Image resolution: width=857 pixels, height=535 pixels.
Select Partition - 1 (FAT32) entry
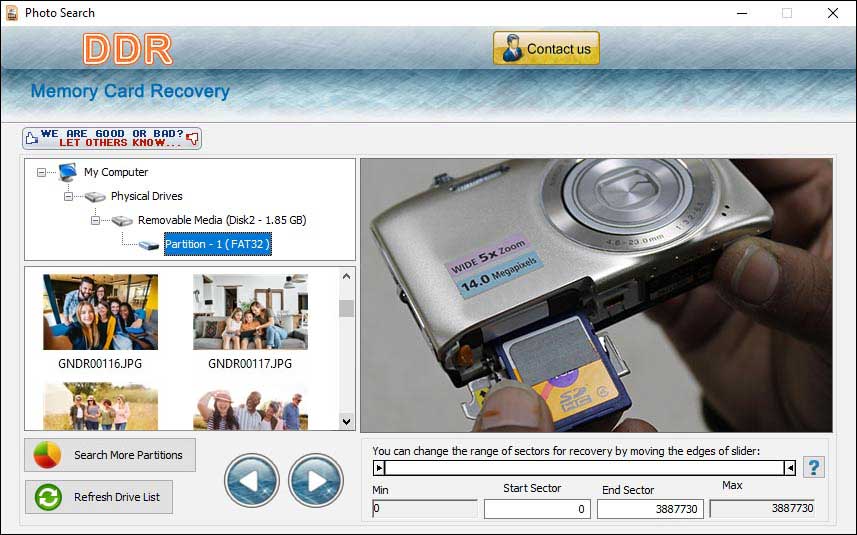coord(218,244)
